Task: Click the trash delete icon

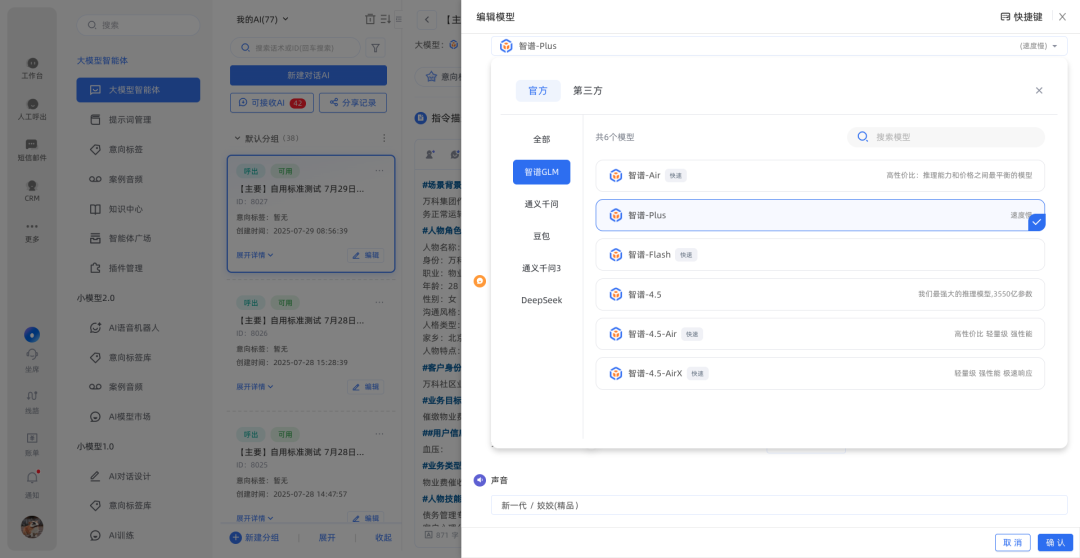Action: coord(370,19)
